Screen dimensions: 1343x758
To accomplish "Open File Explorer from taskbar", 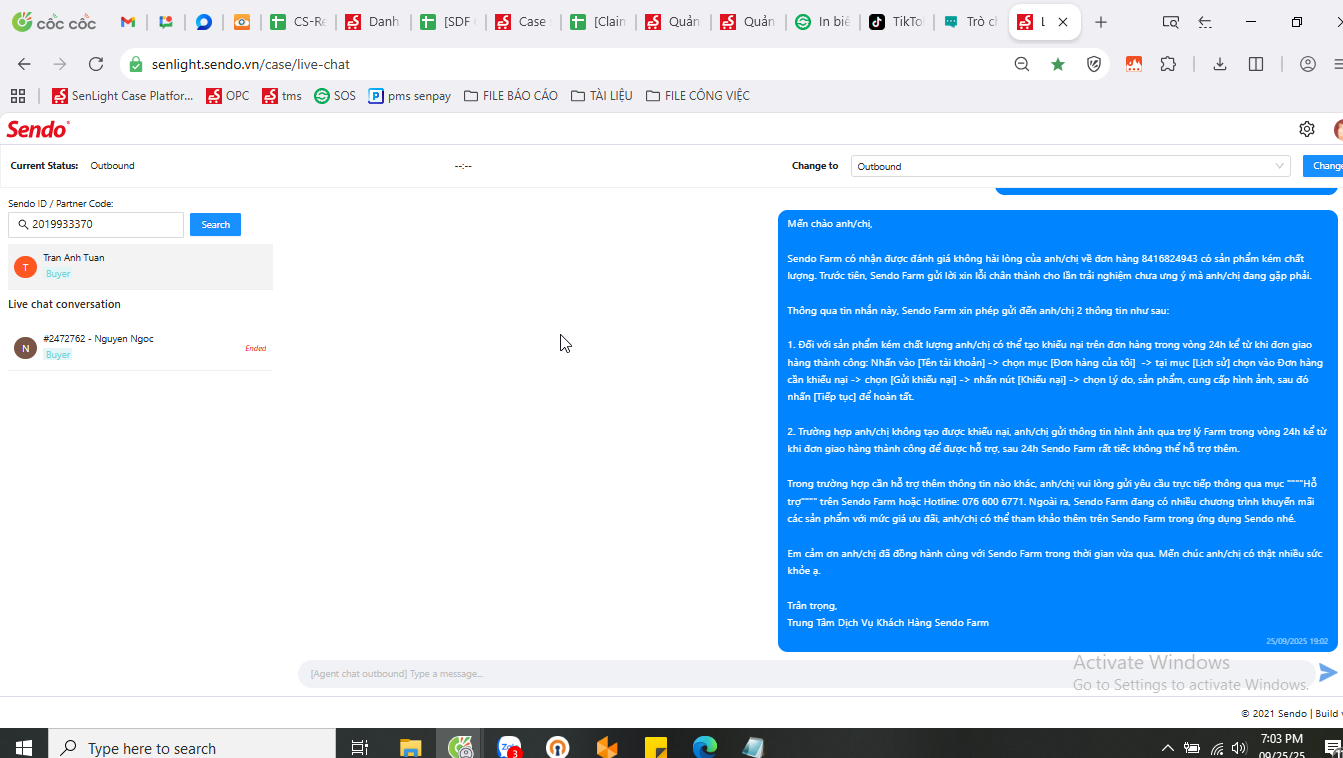I will pyautogui.click(x=411, y=747).
